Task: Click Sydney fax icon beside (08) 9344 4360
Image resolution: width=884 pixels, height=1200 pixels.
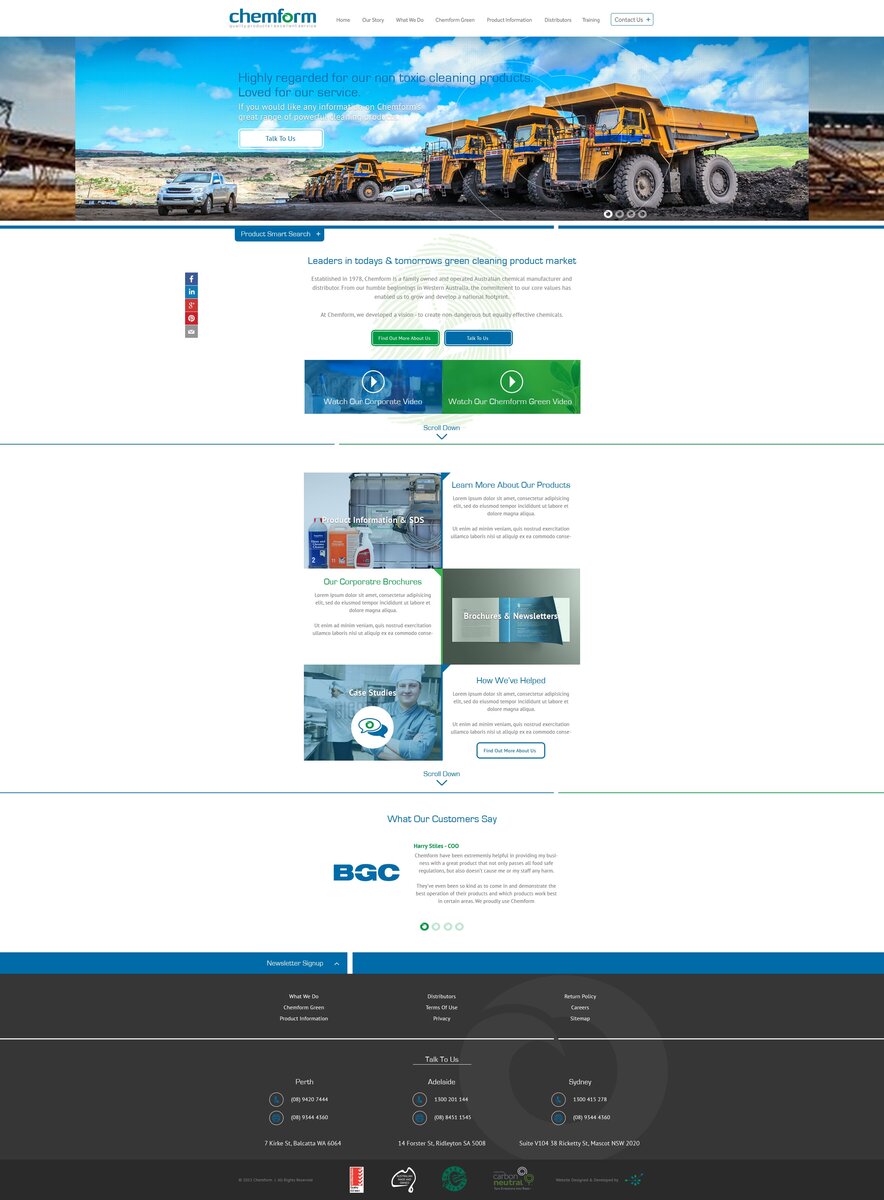Action: (559, 1117)
